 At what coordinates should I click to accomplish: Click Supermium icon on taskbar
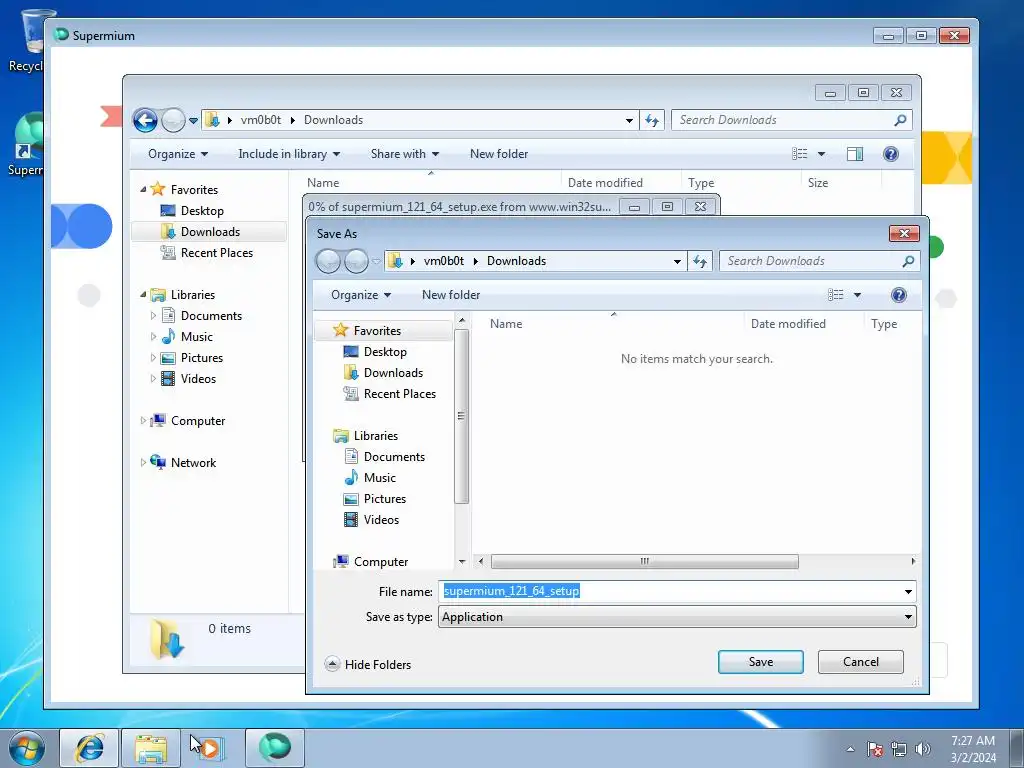click(x=274, y=748)
